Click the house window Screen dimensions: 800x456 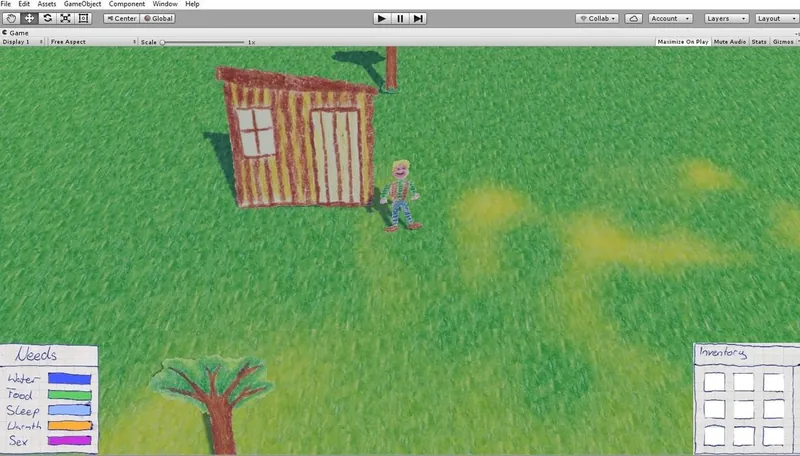tap(256, 132)
